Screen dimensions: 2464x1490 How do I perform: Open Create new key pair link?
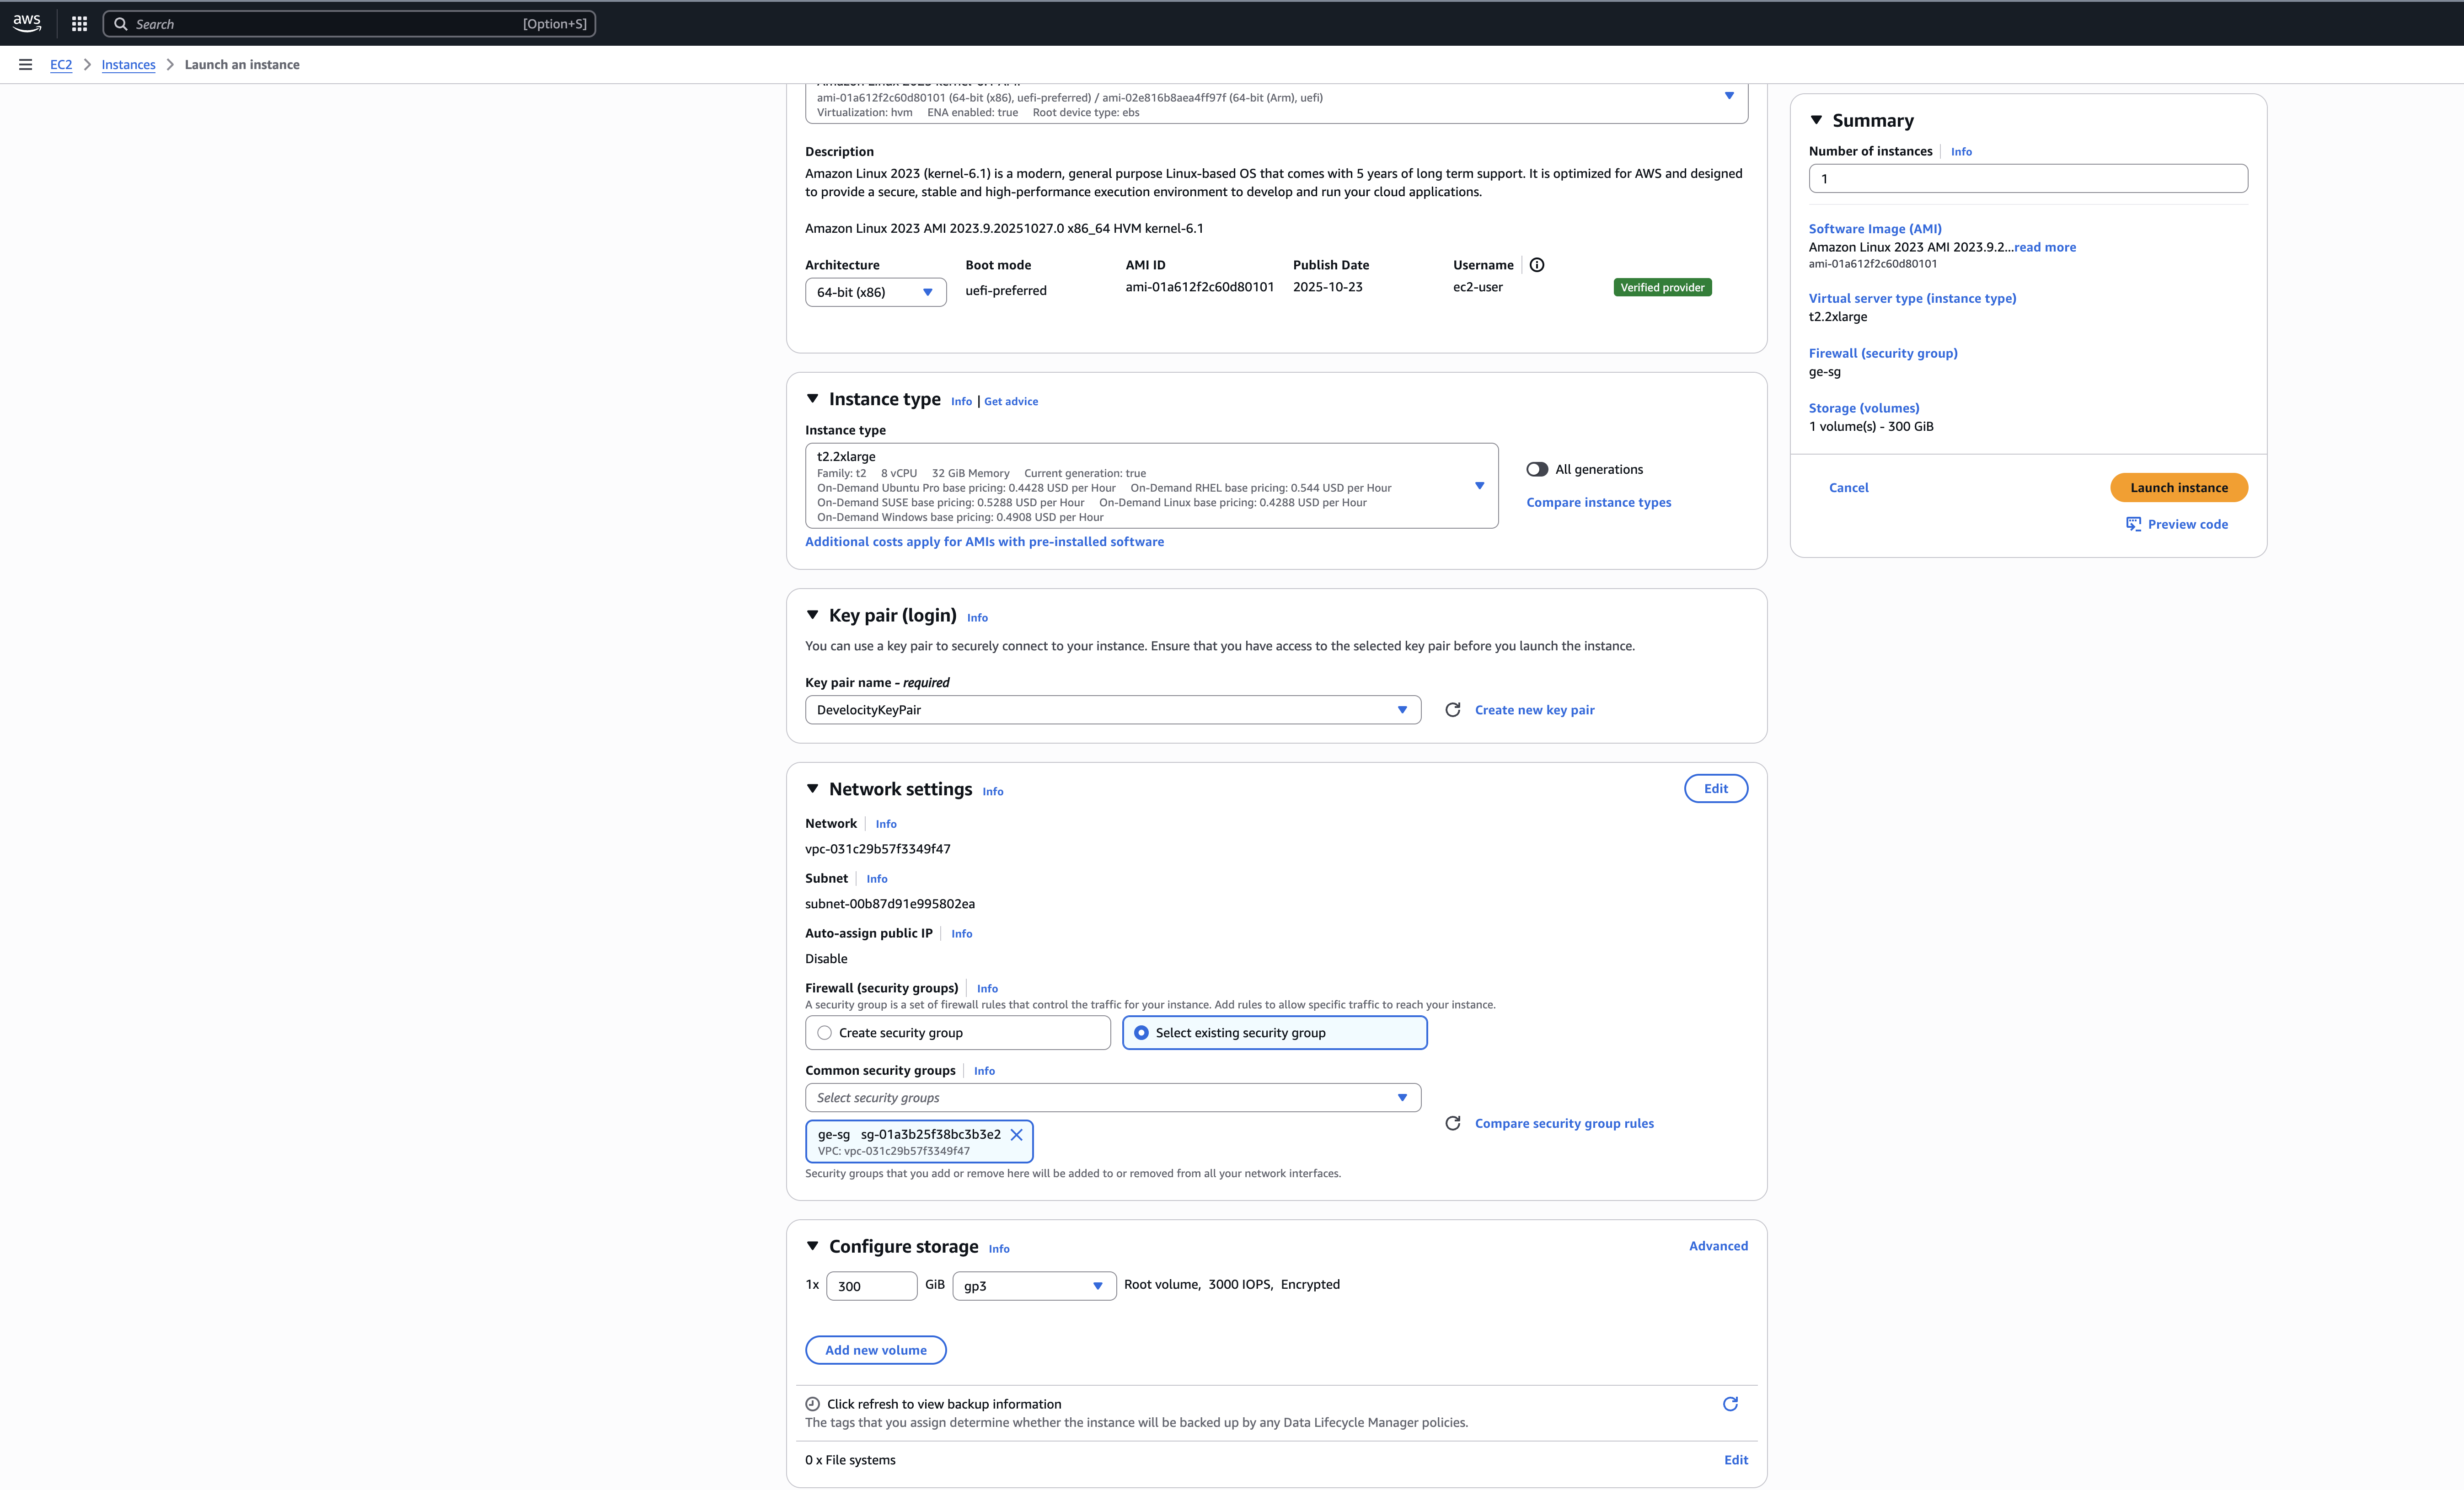click(1535, 710)
